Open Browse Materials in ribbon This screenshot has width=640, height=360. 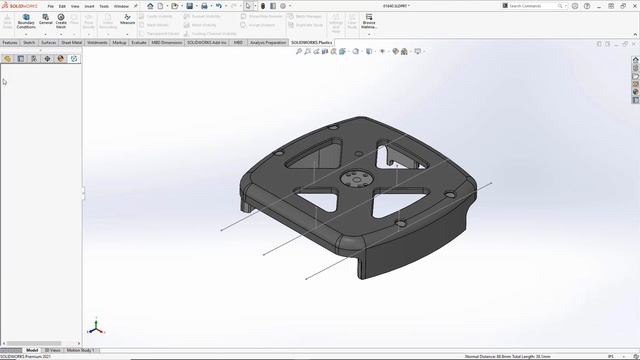(x=369, y=21)
